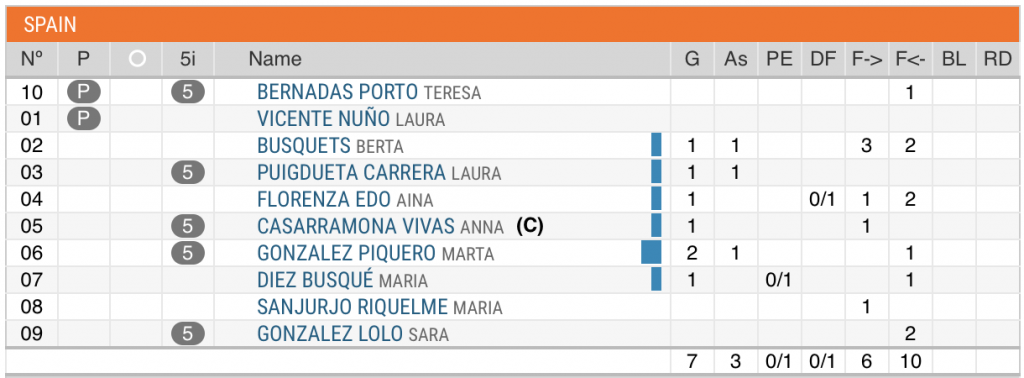Screen dimensions: 1024x378
Task: Click the P badge for Bernadas Porto
Action: [84, 92]
